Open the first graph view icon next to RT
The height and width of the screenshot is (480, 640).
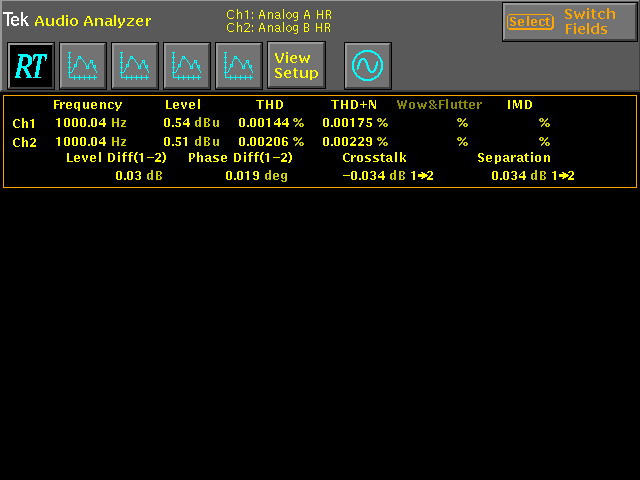(x=83, y=66)
